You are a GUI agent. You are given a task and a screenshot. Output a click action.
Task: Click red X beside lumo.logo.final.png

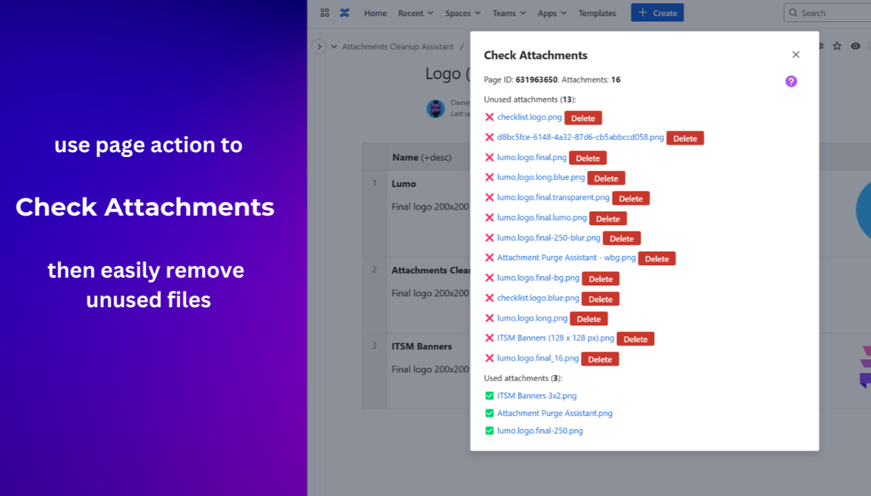click(x=489, y=158)
